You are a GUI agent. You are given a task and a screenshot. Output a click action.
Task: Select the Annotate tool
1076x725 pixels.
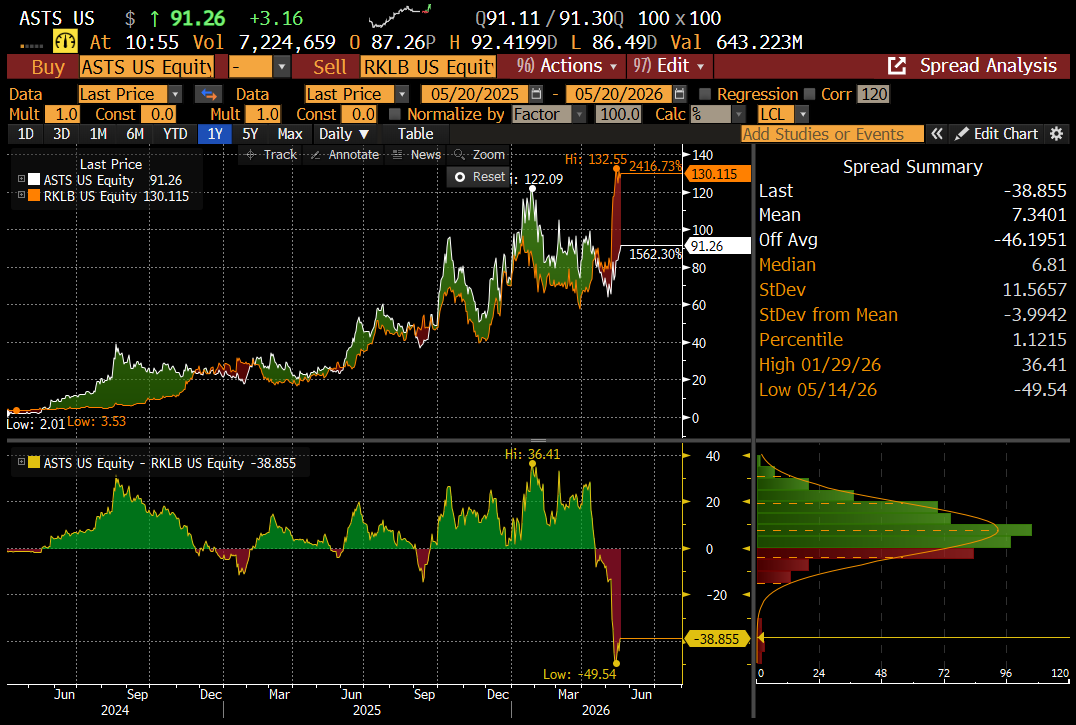[344, 154]
